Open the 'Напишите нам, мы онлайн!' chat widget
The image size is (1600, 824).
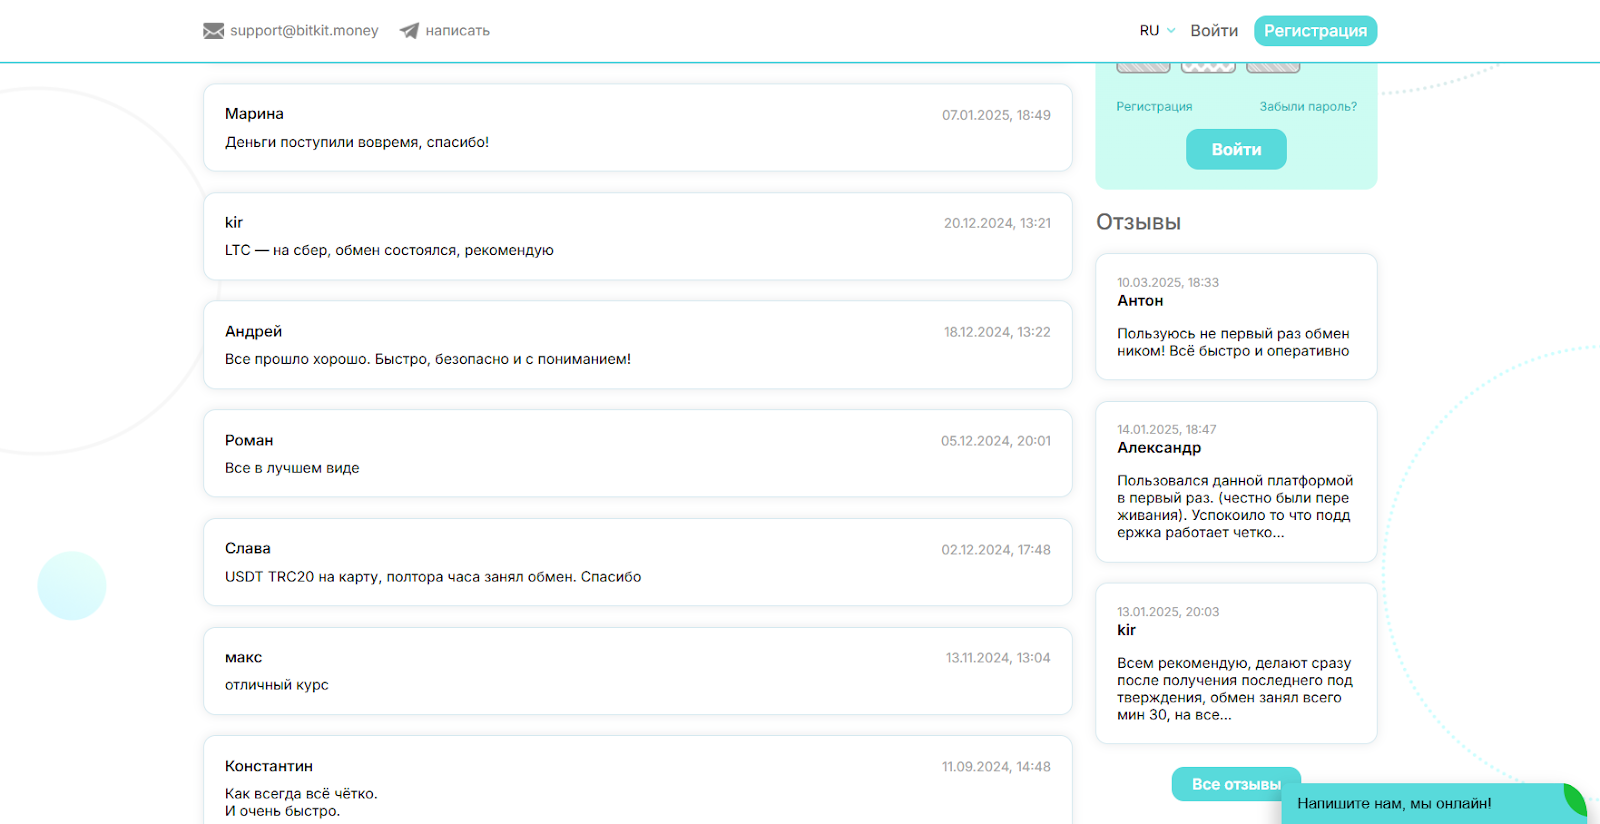(x=1434, y=803)
